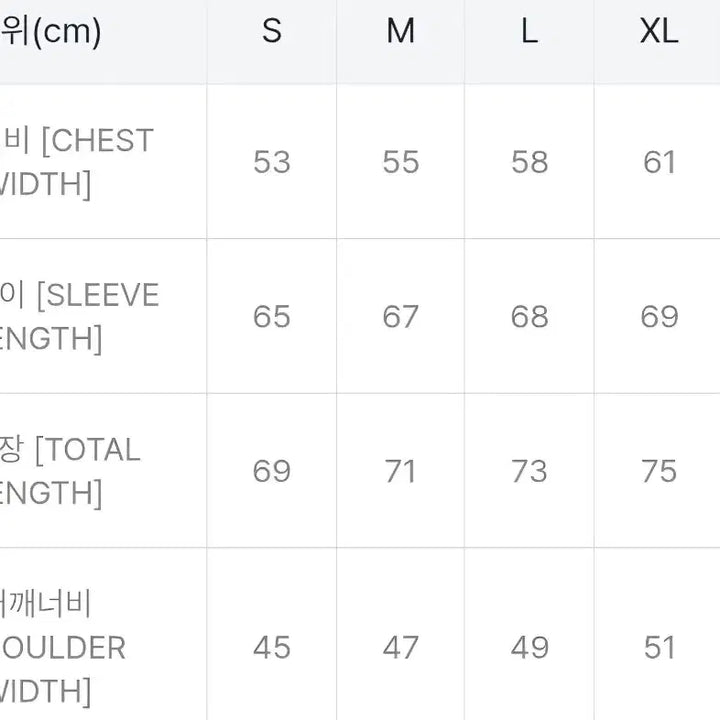This screenshot has height=720, width=720.
Task: Select shoulder width value 49 for L
Action: pyautogui.click(x=529, y=647)
